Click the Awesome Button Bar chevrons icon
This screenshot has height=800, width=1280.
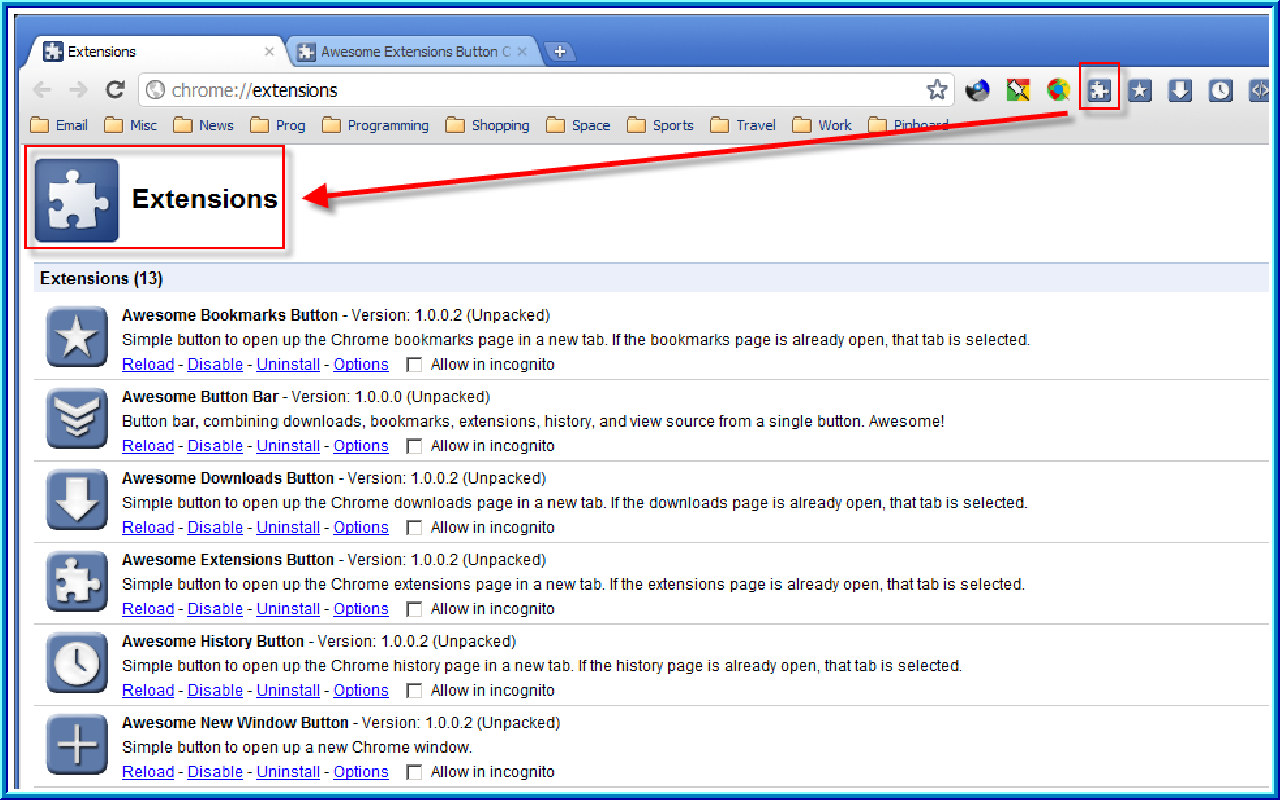(x=77, y=418)
